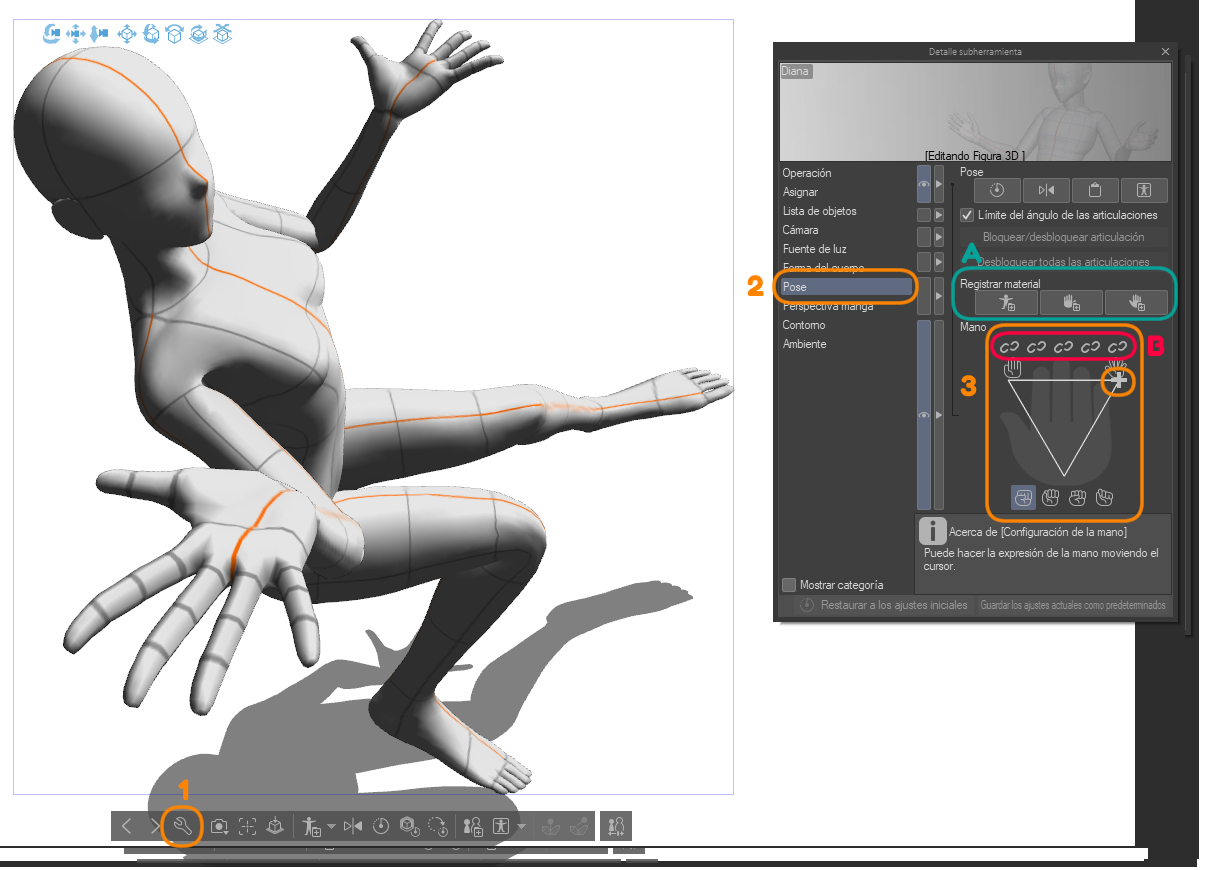
Task: Click register pose figure icon in launcher
Action: pos(311,827)
